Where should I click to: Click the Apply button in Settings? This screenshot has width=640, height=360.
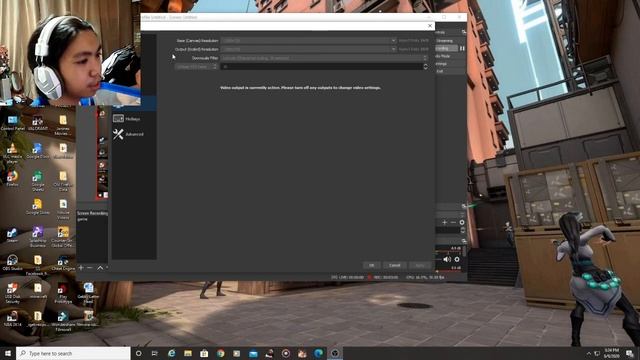tap(420, 265)
